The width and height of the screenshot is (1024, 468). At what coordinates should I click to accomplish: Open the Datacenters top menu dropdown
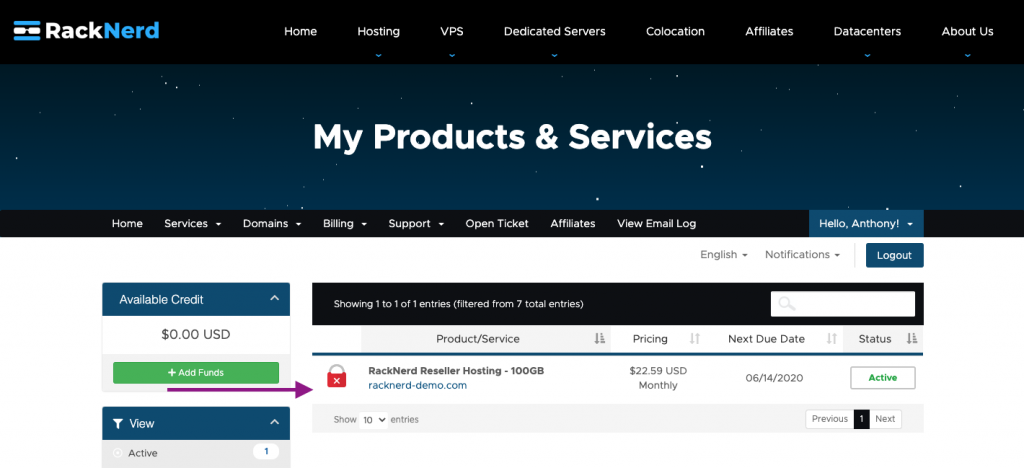867,31
